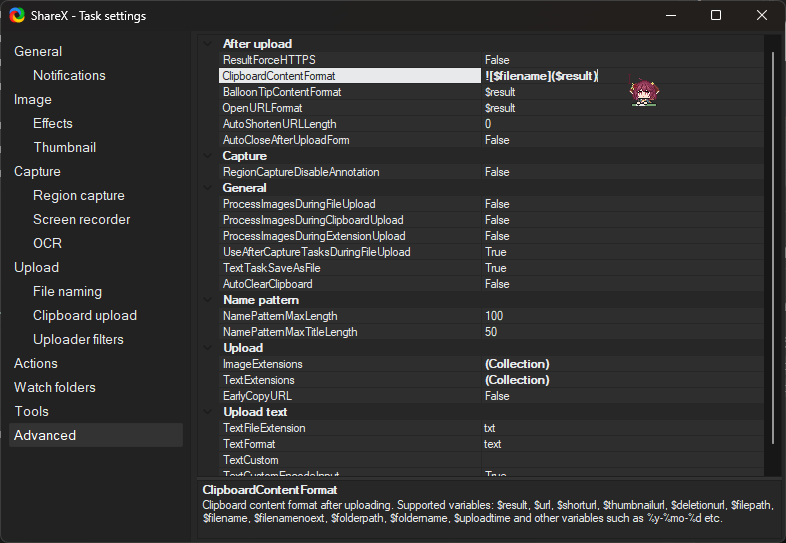Maximize the Task settings window

point(716,15)
